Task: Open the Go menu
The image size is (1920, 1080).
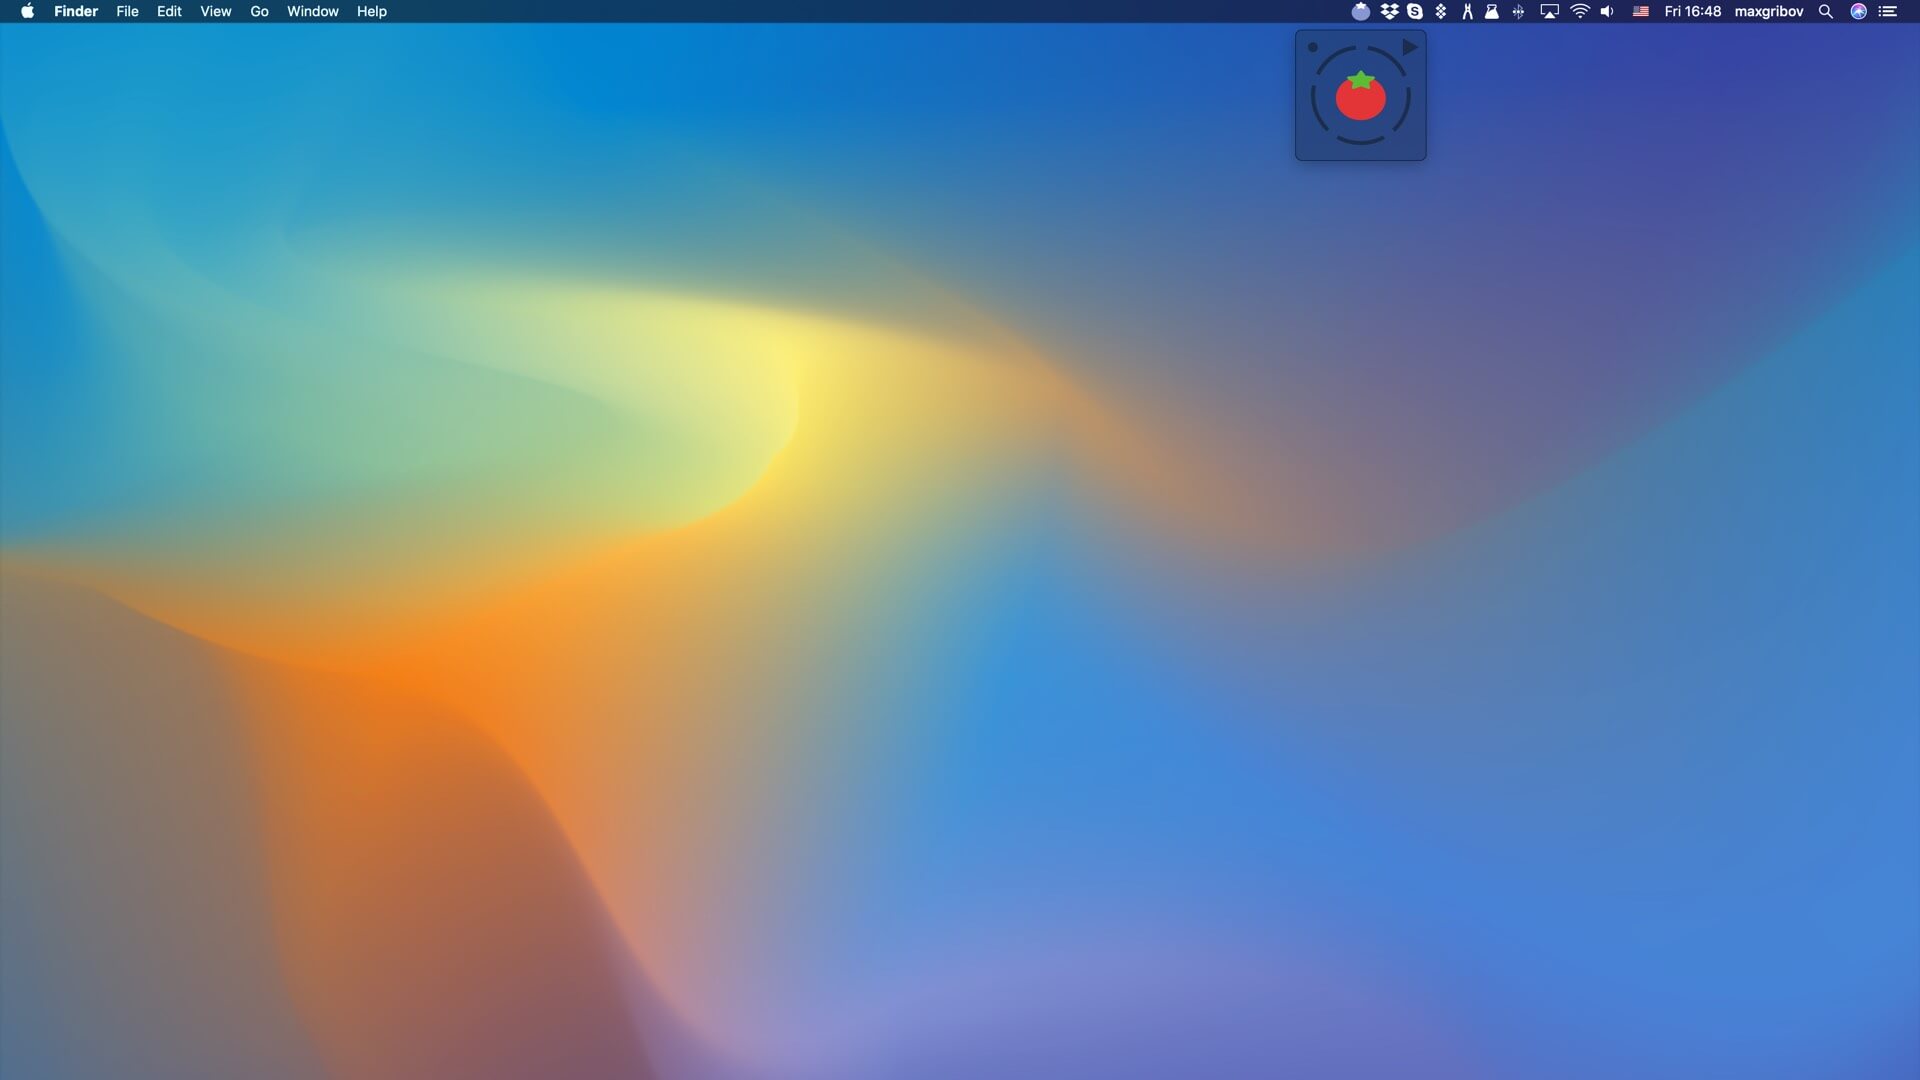Action: click(x=259, y=12)
